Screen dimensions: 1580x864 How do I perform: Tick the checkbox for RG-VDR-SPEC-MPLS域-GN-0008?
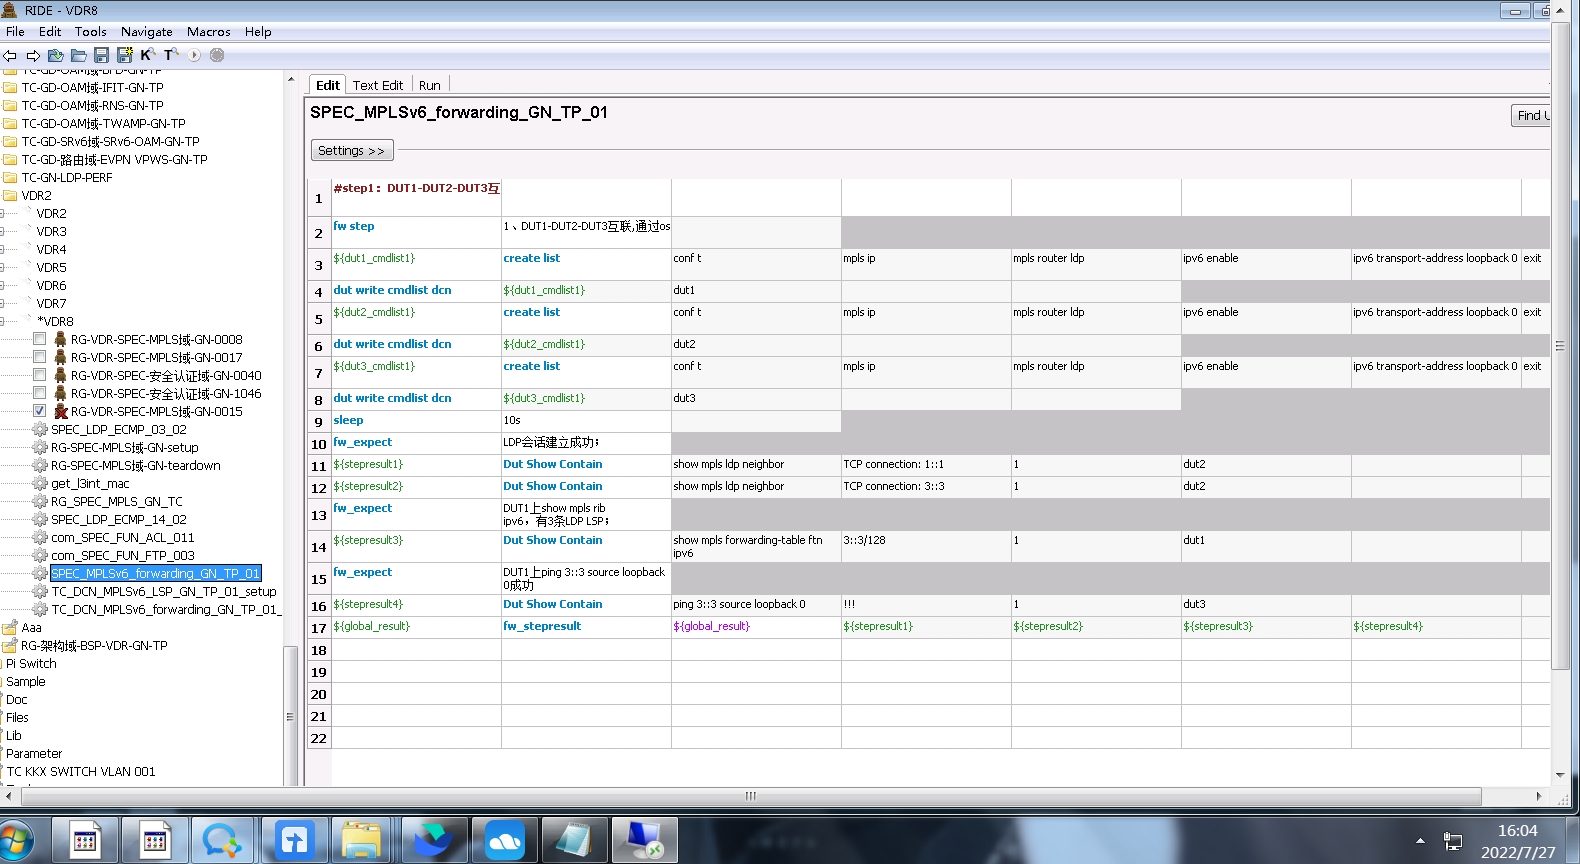(39, 339)
